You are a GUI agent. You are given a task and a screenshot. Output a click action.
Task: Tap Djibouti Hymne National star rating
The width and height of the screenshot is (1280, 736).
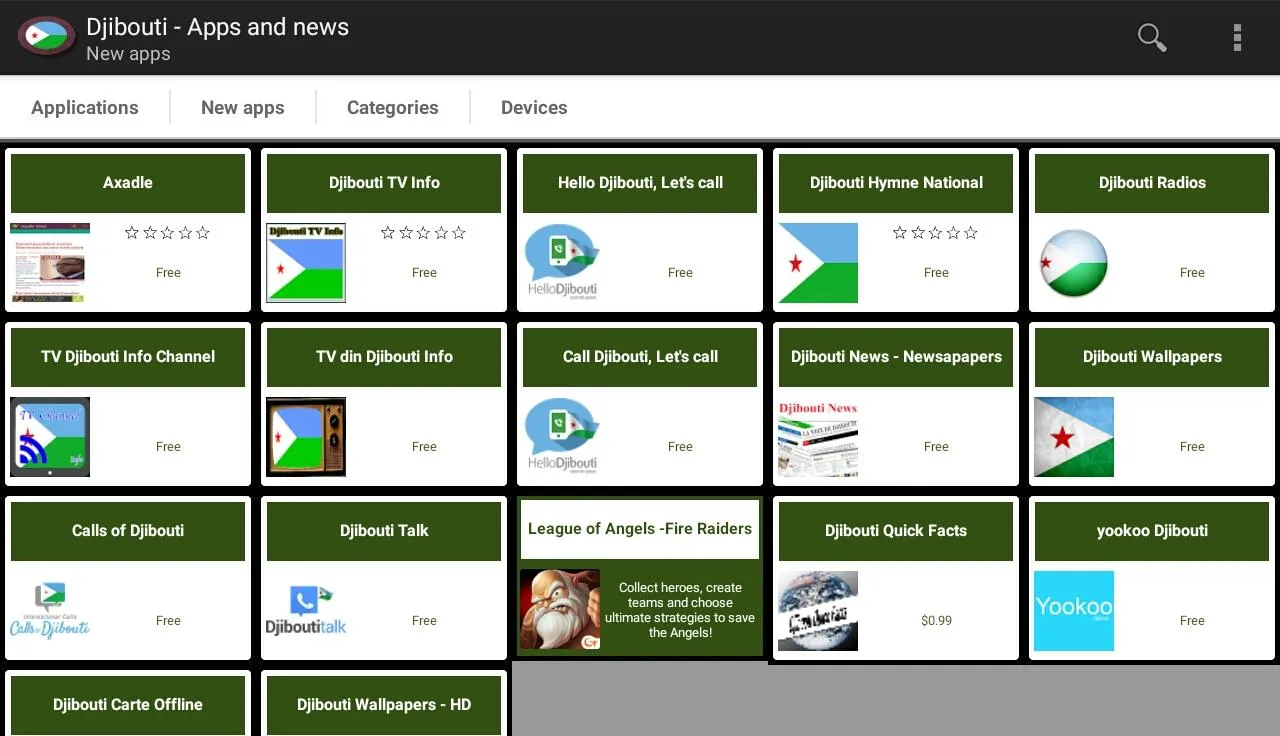936,233
